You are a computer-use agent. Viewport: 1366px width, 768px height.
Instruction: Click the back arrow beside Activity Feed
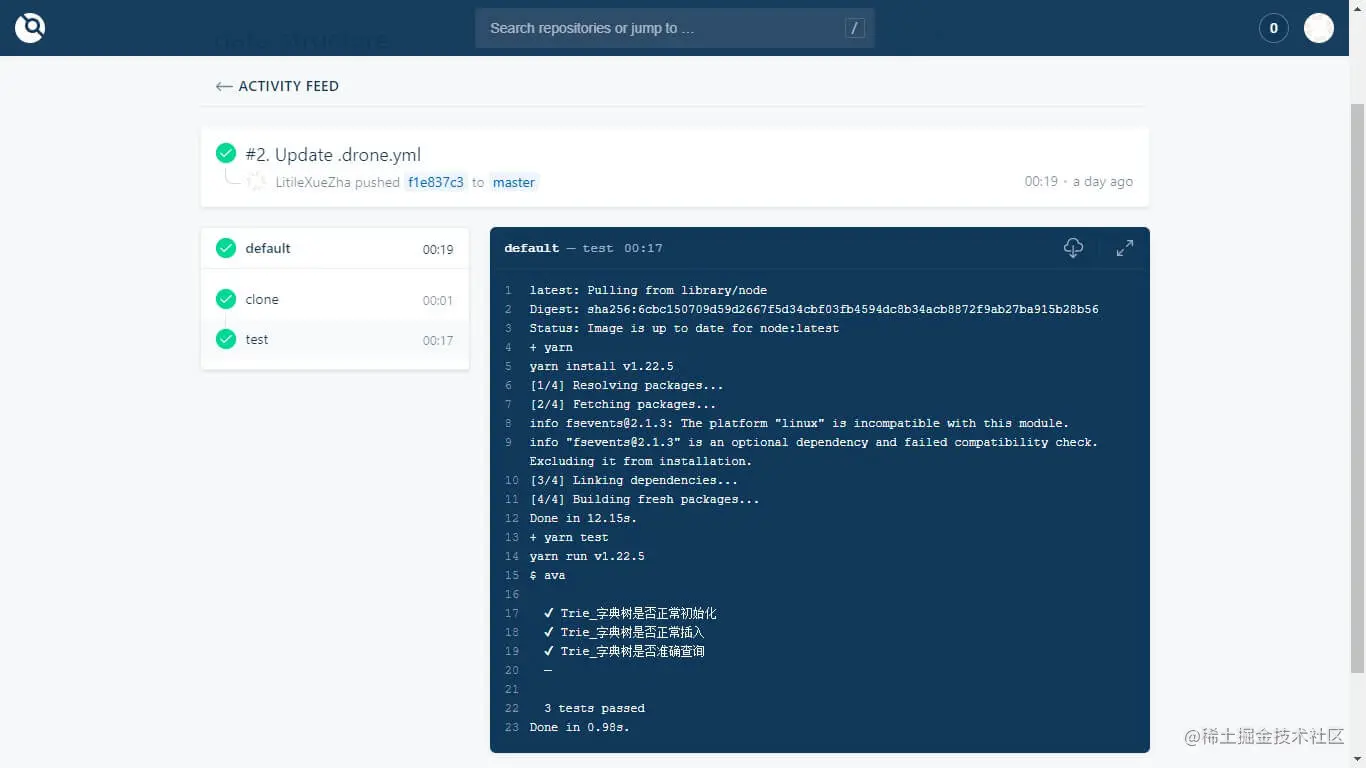coord(224,86)
